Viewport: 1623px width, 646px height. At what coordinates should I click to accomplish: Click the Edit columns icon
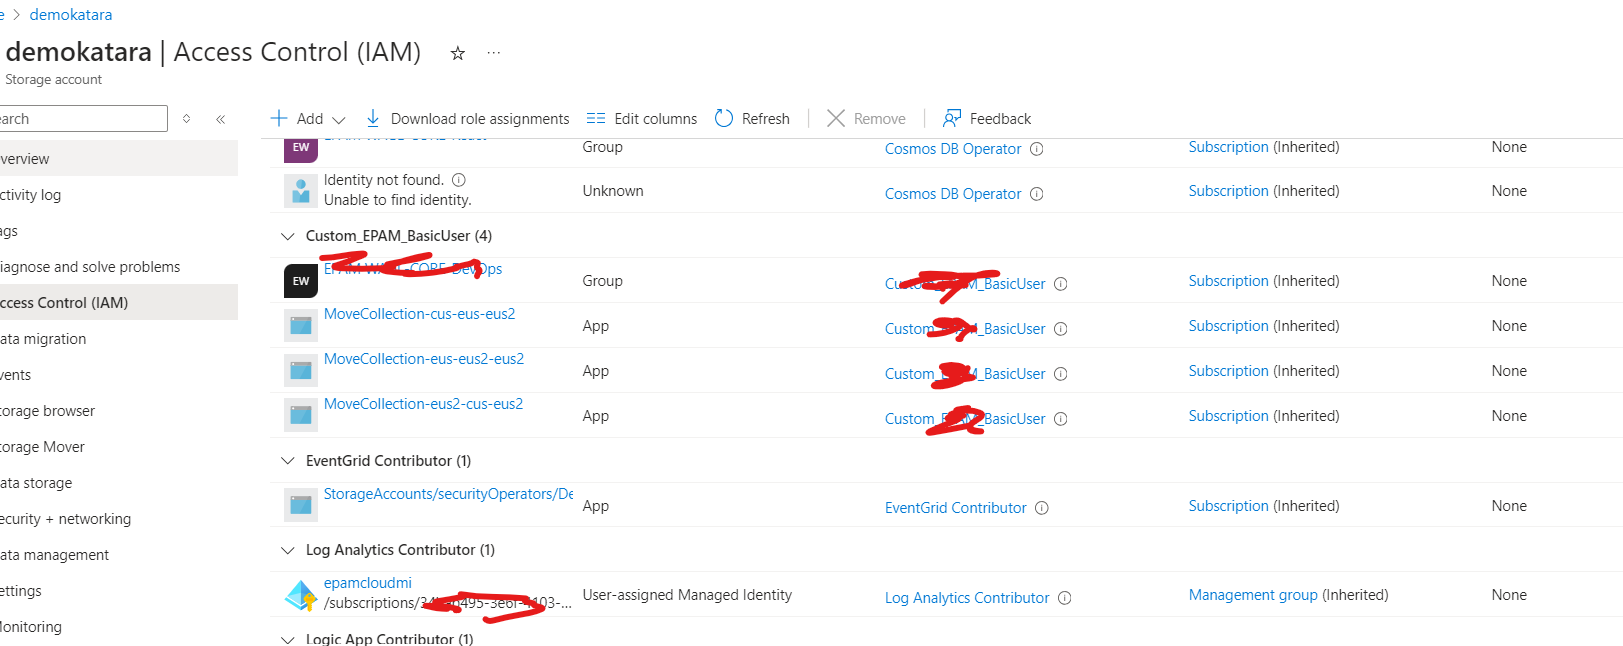pyautogui.click(x=596, y=118)
